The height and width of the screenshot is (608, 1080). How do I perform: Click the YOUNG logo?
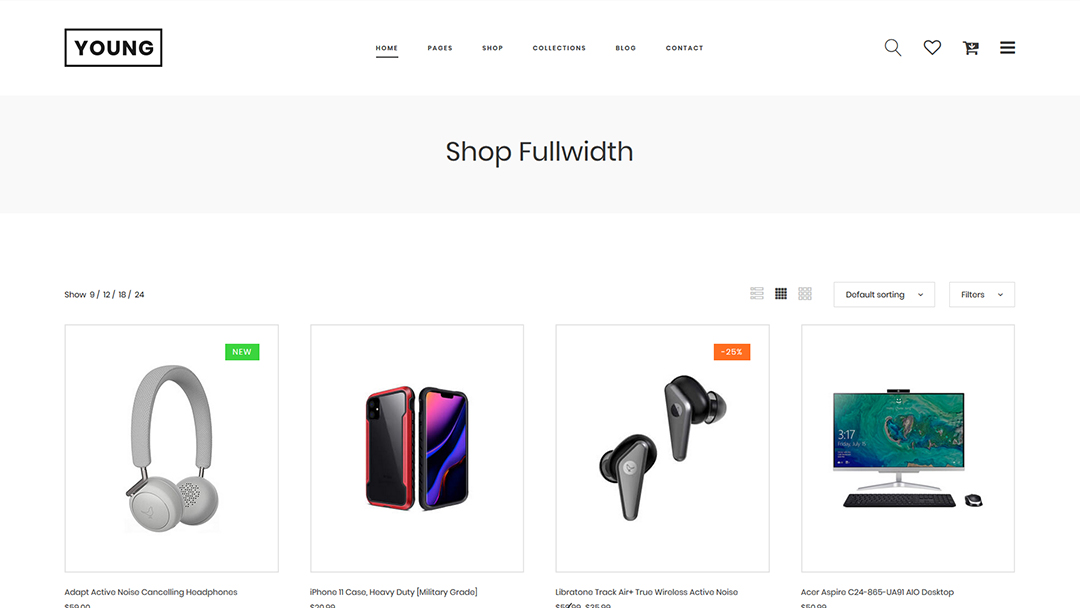coord(114,48)
